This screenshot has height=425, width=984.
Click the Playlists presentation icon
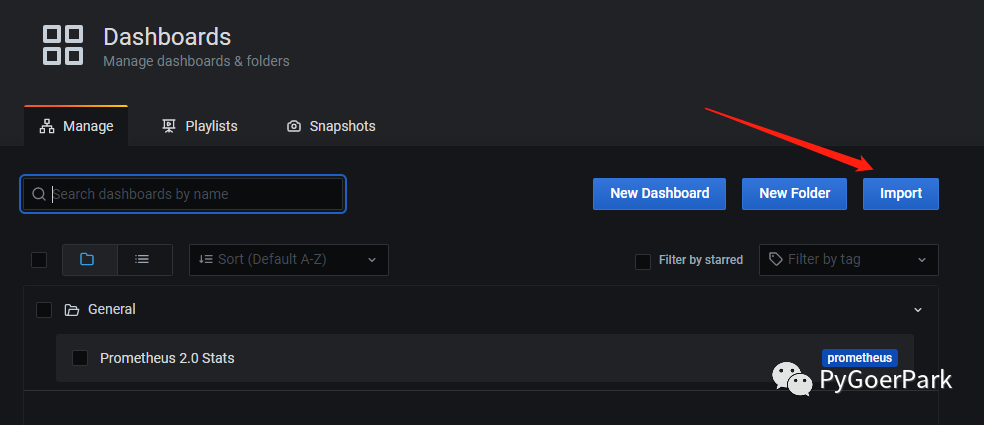[x=168, y=126]
